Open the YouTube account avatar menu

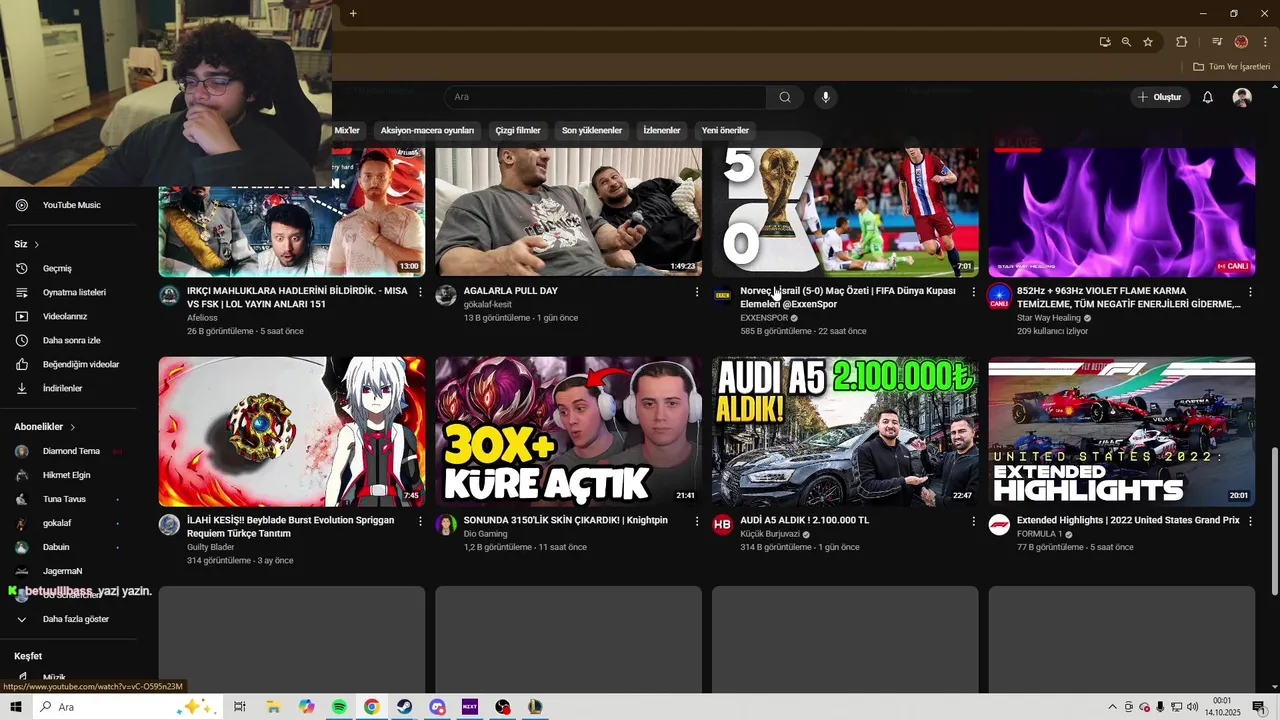1242,97
